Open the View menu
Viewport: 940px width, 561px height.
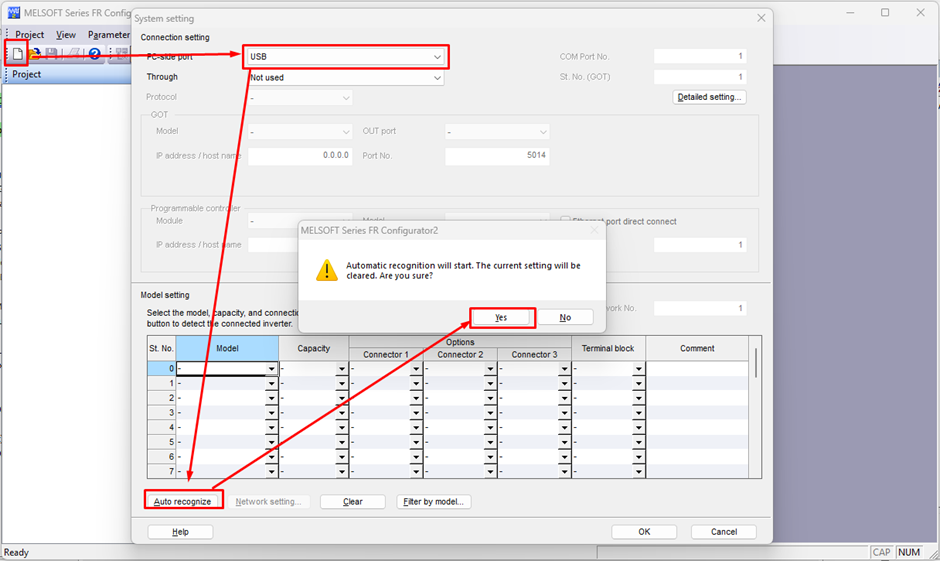[66, 35]
